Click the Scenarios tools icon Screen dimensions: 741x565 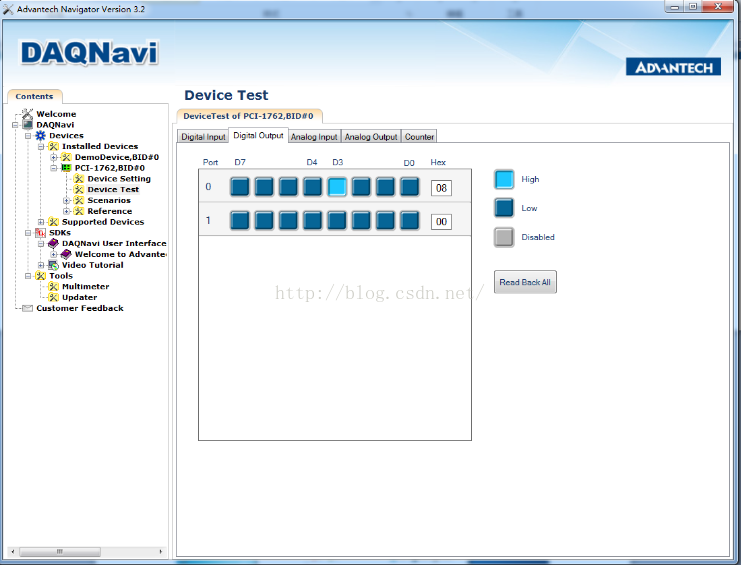[79, 201]
